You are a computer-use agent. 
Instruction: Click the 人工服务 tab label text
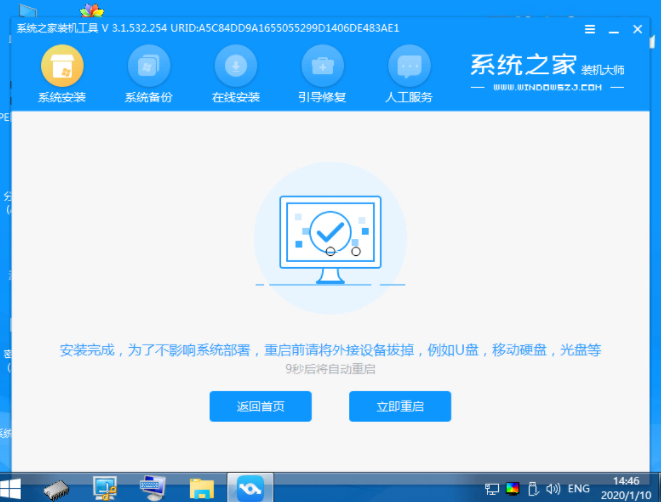(409, 97)
